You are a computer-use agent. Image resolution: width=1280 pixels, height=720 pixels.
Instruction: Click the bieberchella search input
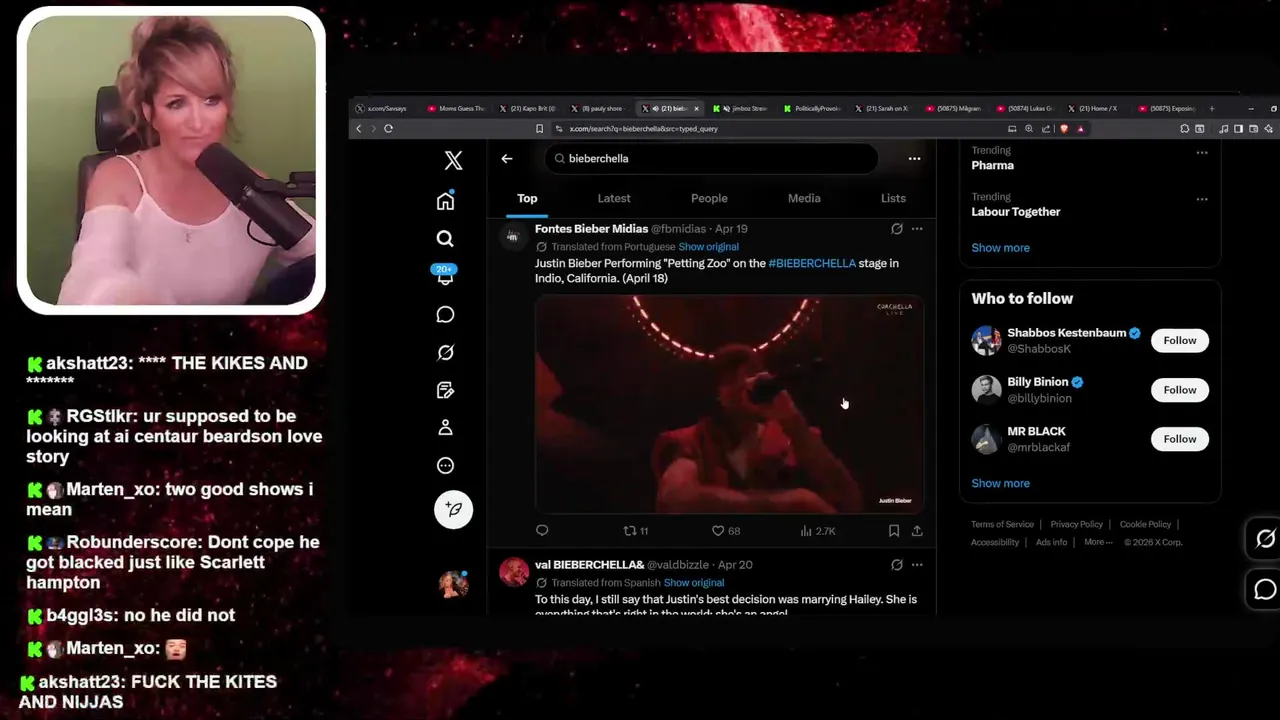[711, 158]
